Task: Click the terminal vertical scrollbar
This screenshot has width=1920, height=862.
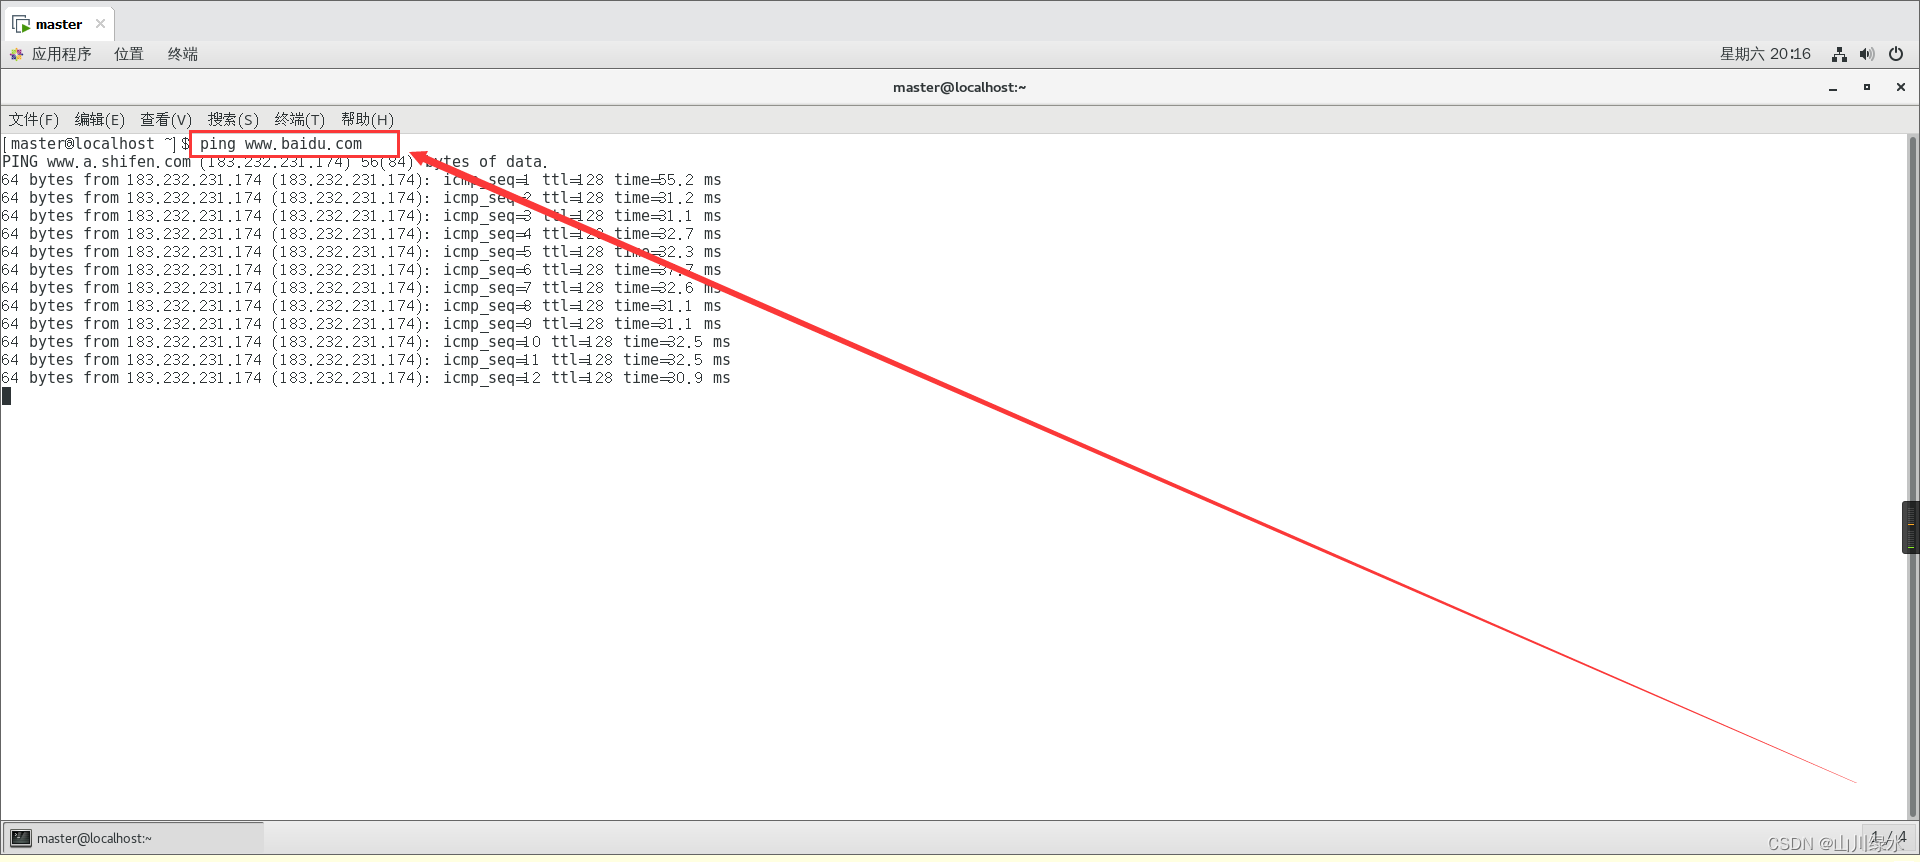Action: point(1912,477)
